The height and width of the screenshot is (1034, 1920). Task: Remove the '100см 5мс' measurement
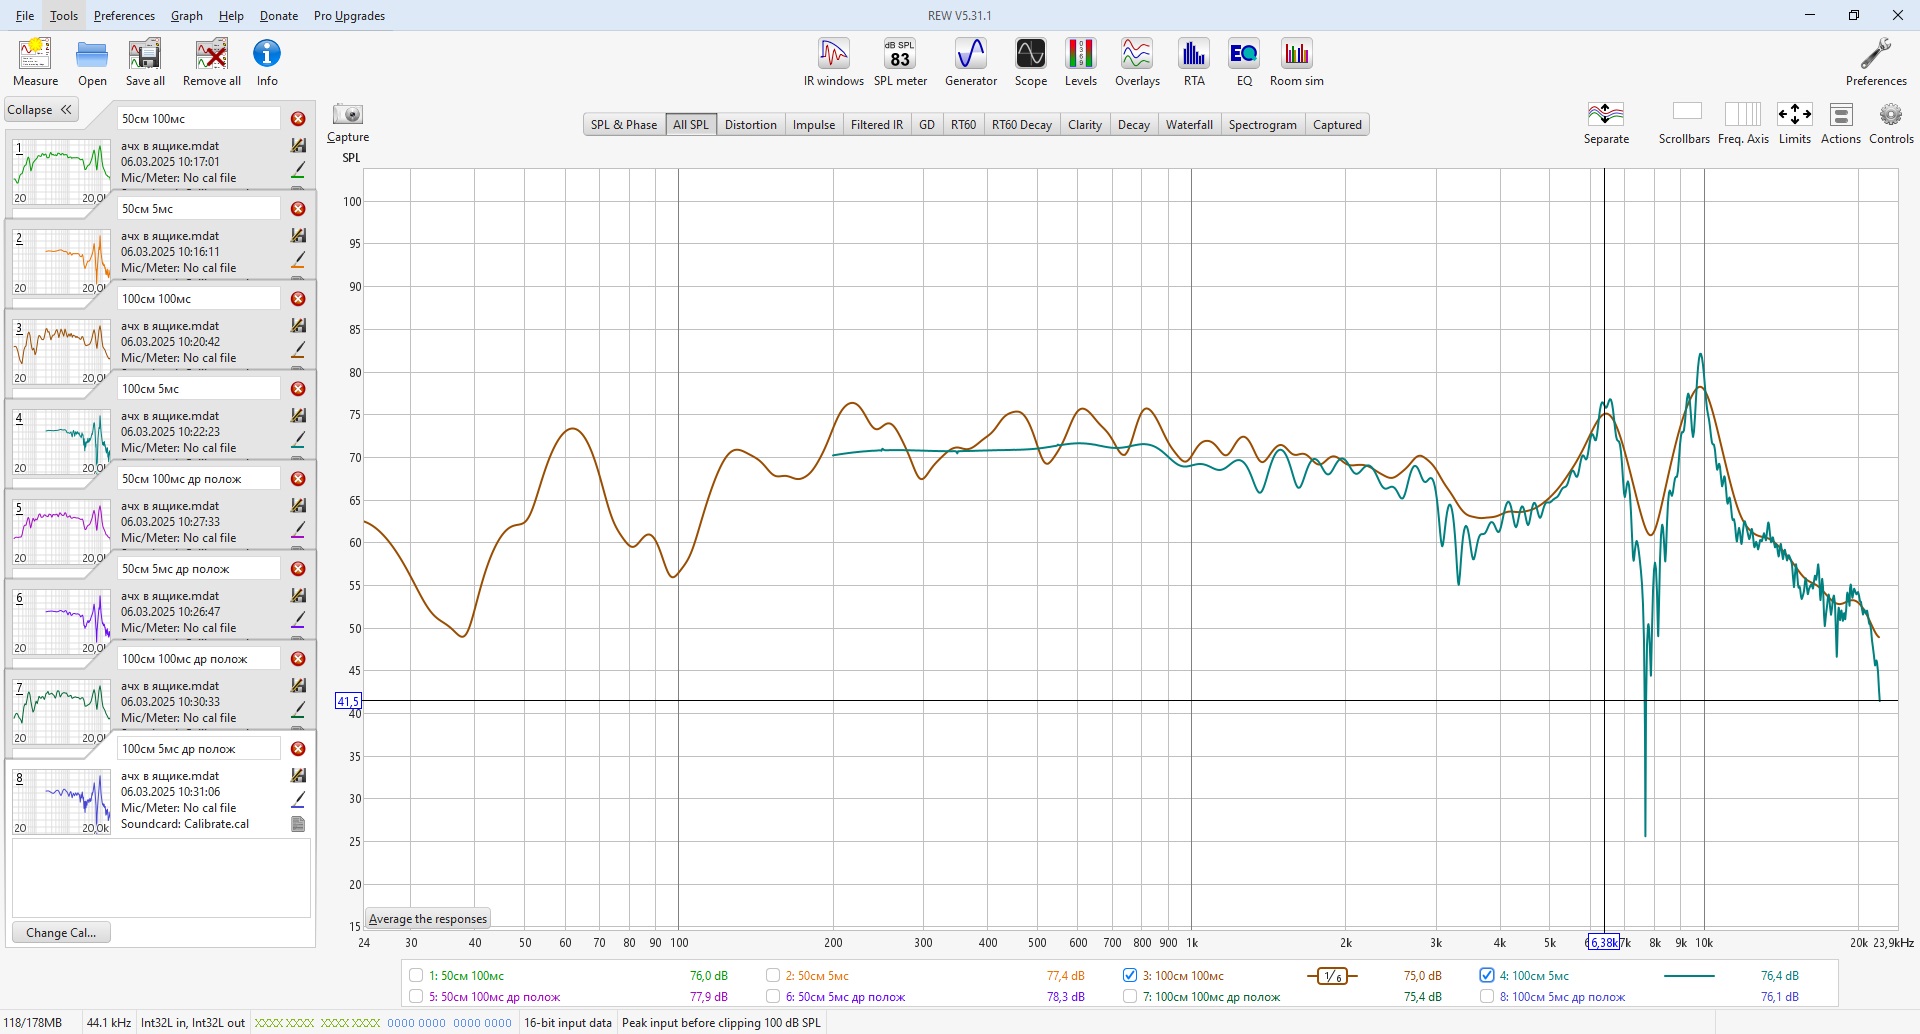coord(298,389)
